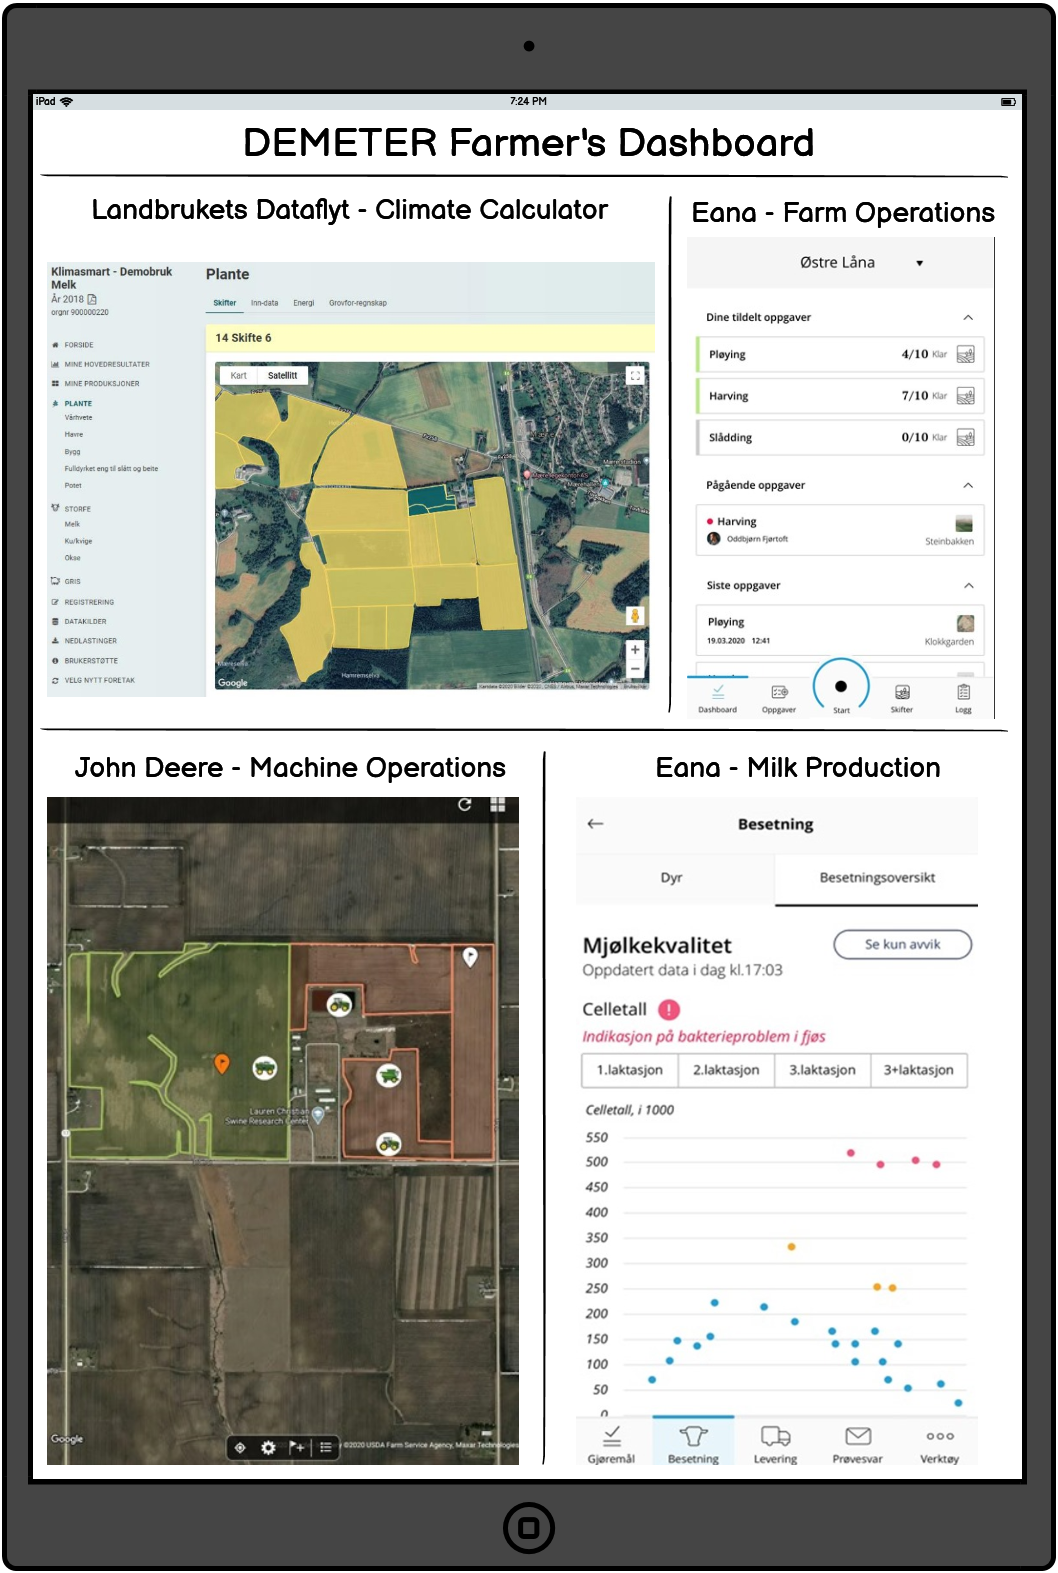Go back from the Besetning screen
The height and width of the screenshot is (1573, 1058).
596,824
